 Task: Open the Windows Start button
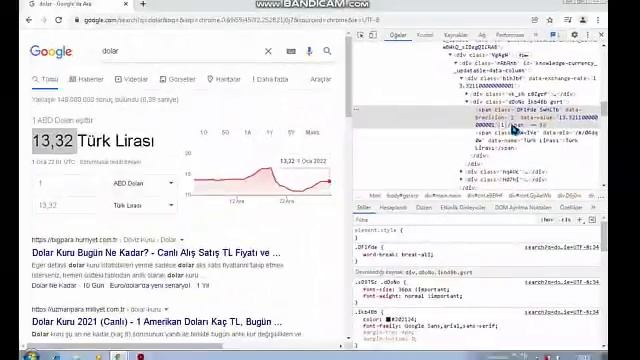point(31,356)
